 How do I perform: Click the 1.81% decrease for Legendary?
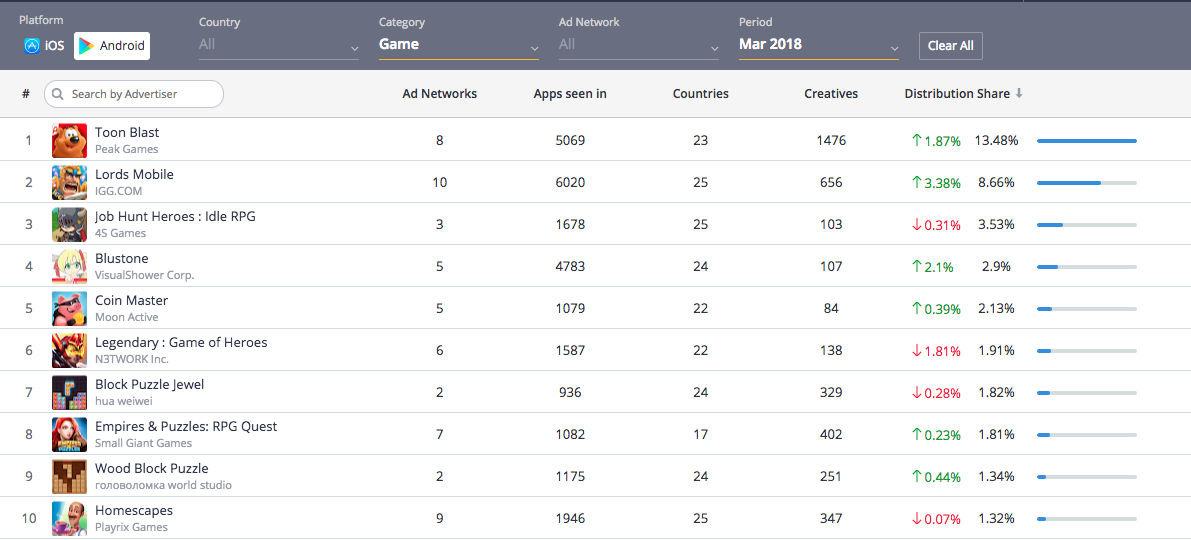point(936,351)
